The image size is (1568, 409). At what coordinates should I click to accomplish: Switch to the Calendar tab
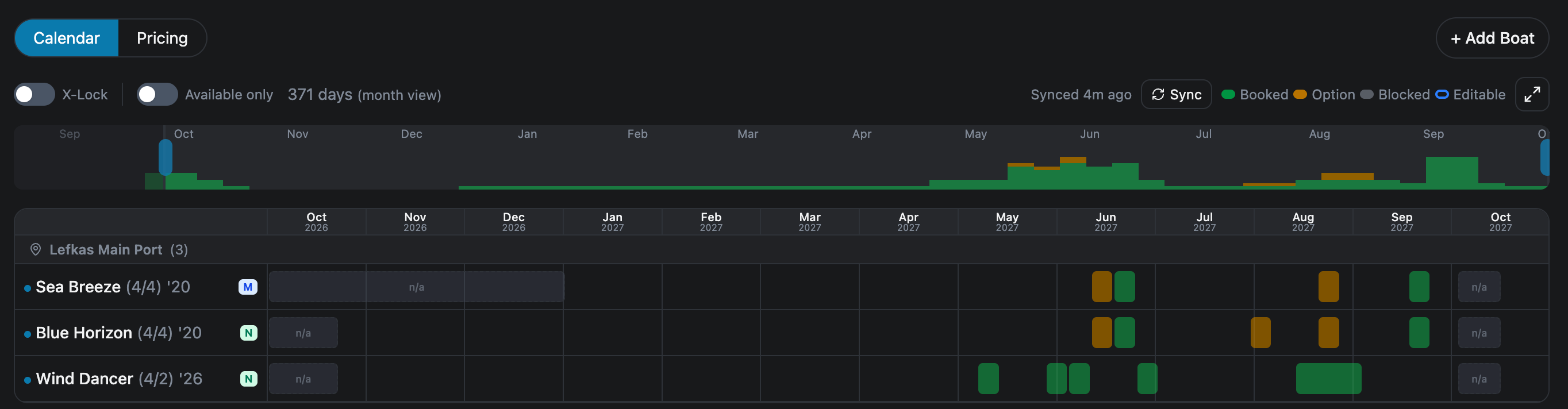[x=67, y=38]
